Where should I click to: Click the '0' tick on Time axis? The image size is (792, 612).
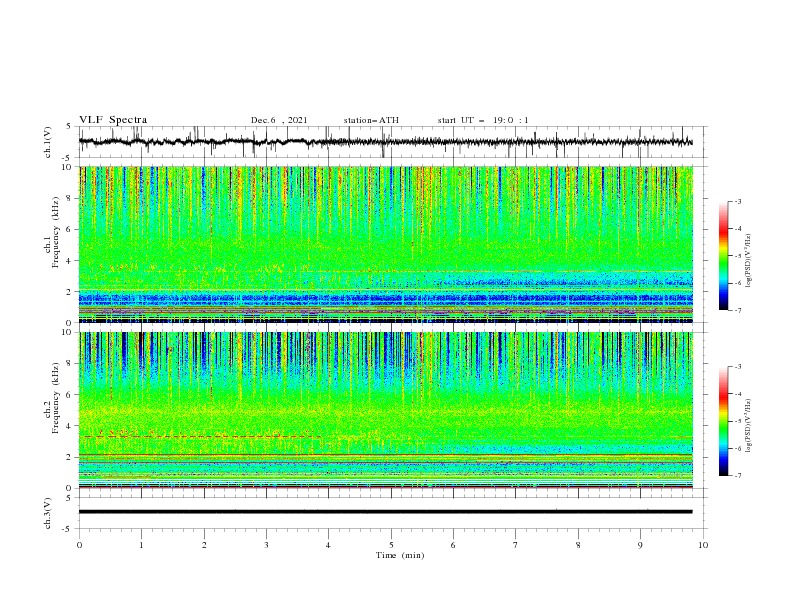pos(79,545)
